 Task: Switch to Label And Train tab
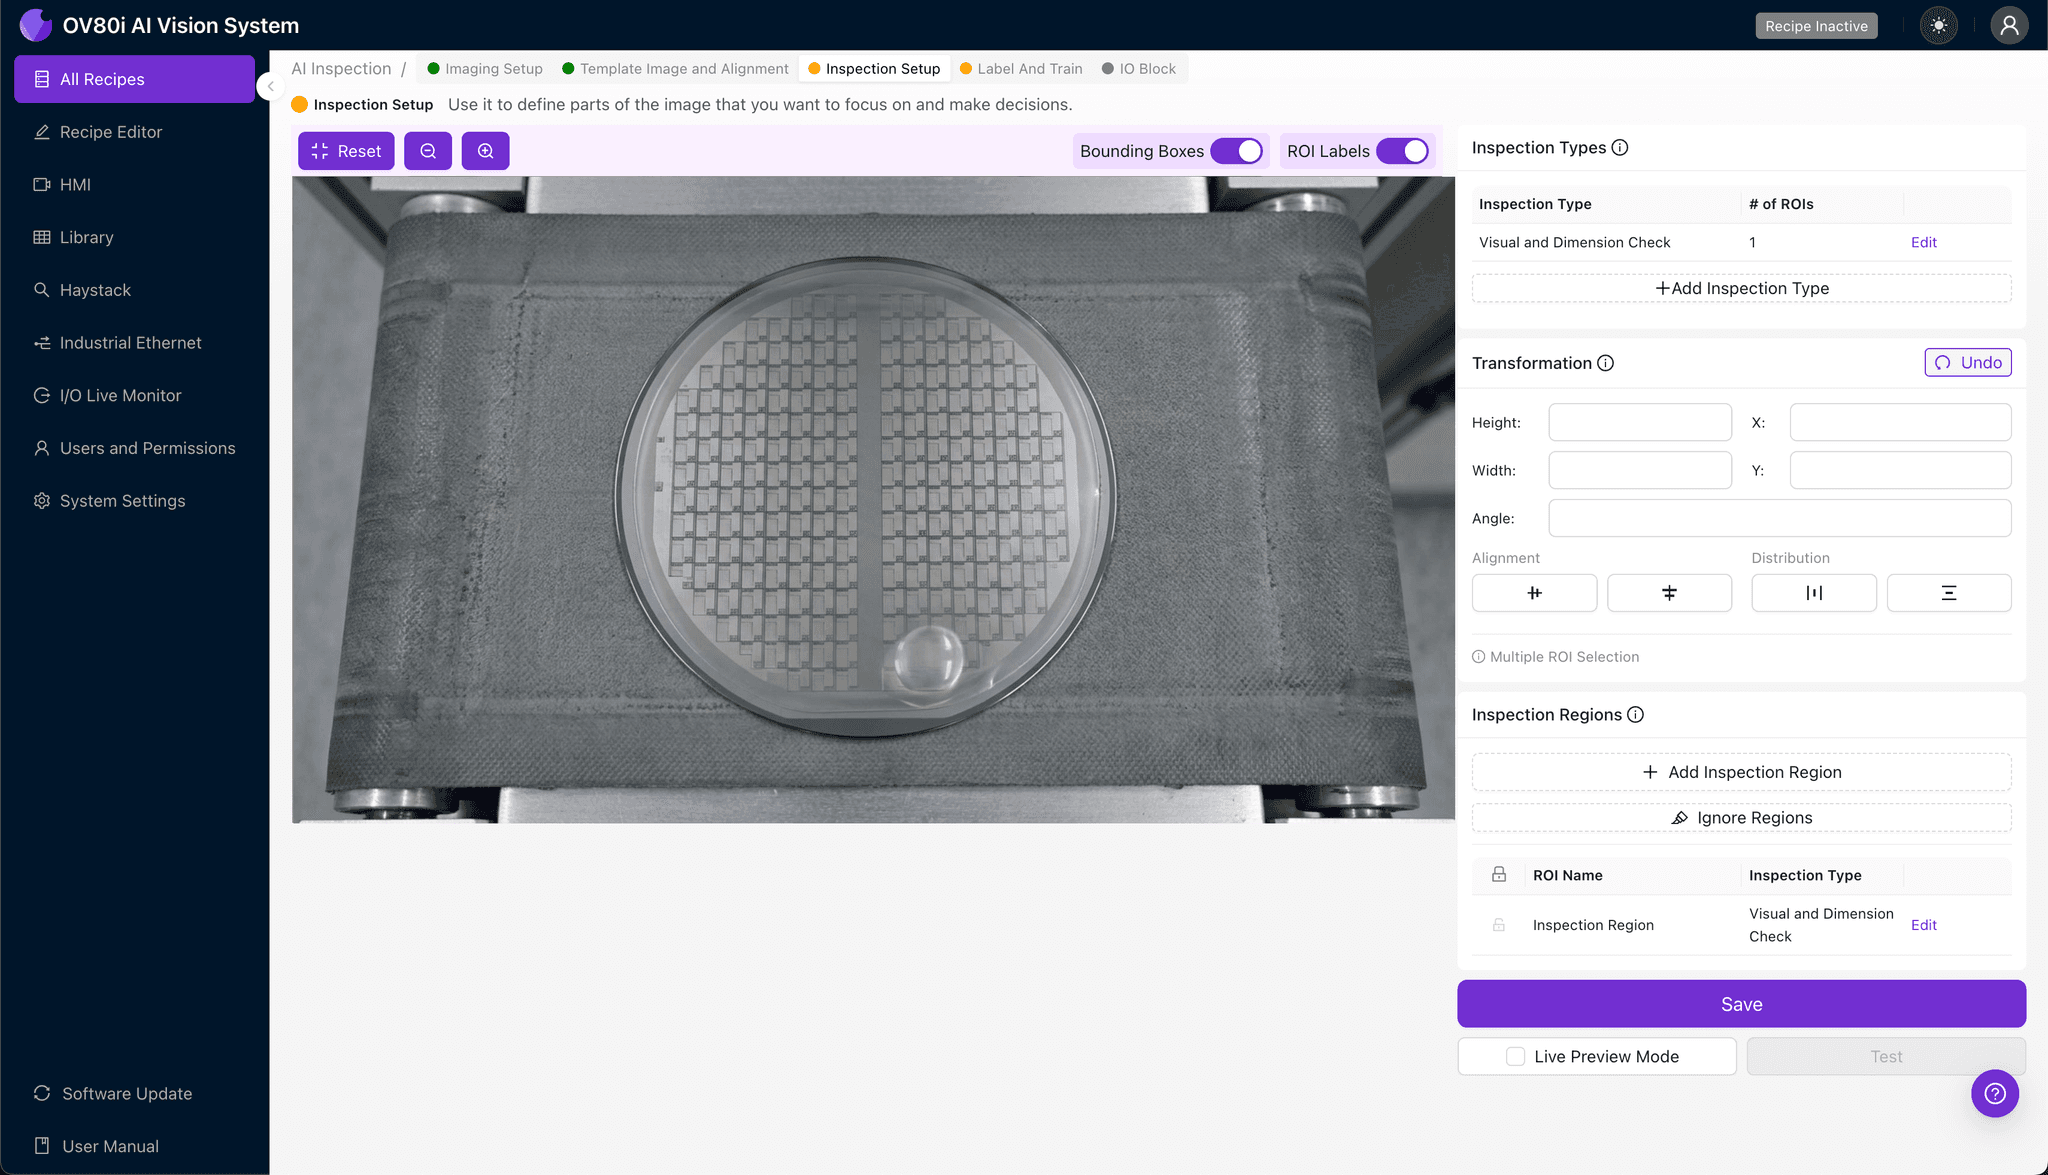coord(1022,68)
